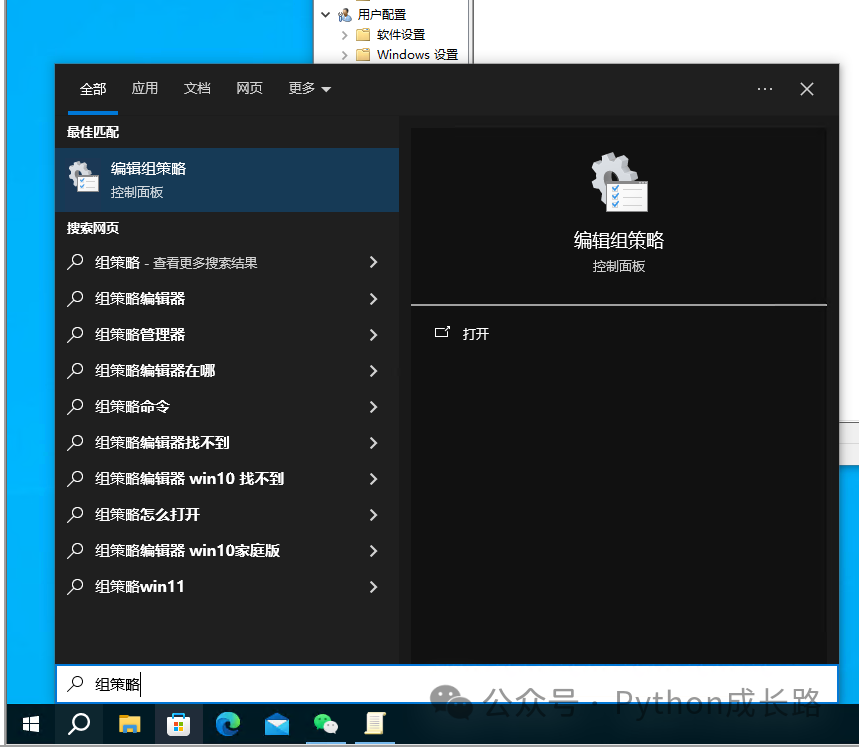Open Microsoft Edge from the taskbar

(229, 724)
